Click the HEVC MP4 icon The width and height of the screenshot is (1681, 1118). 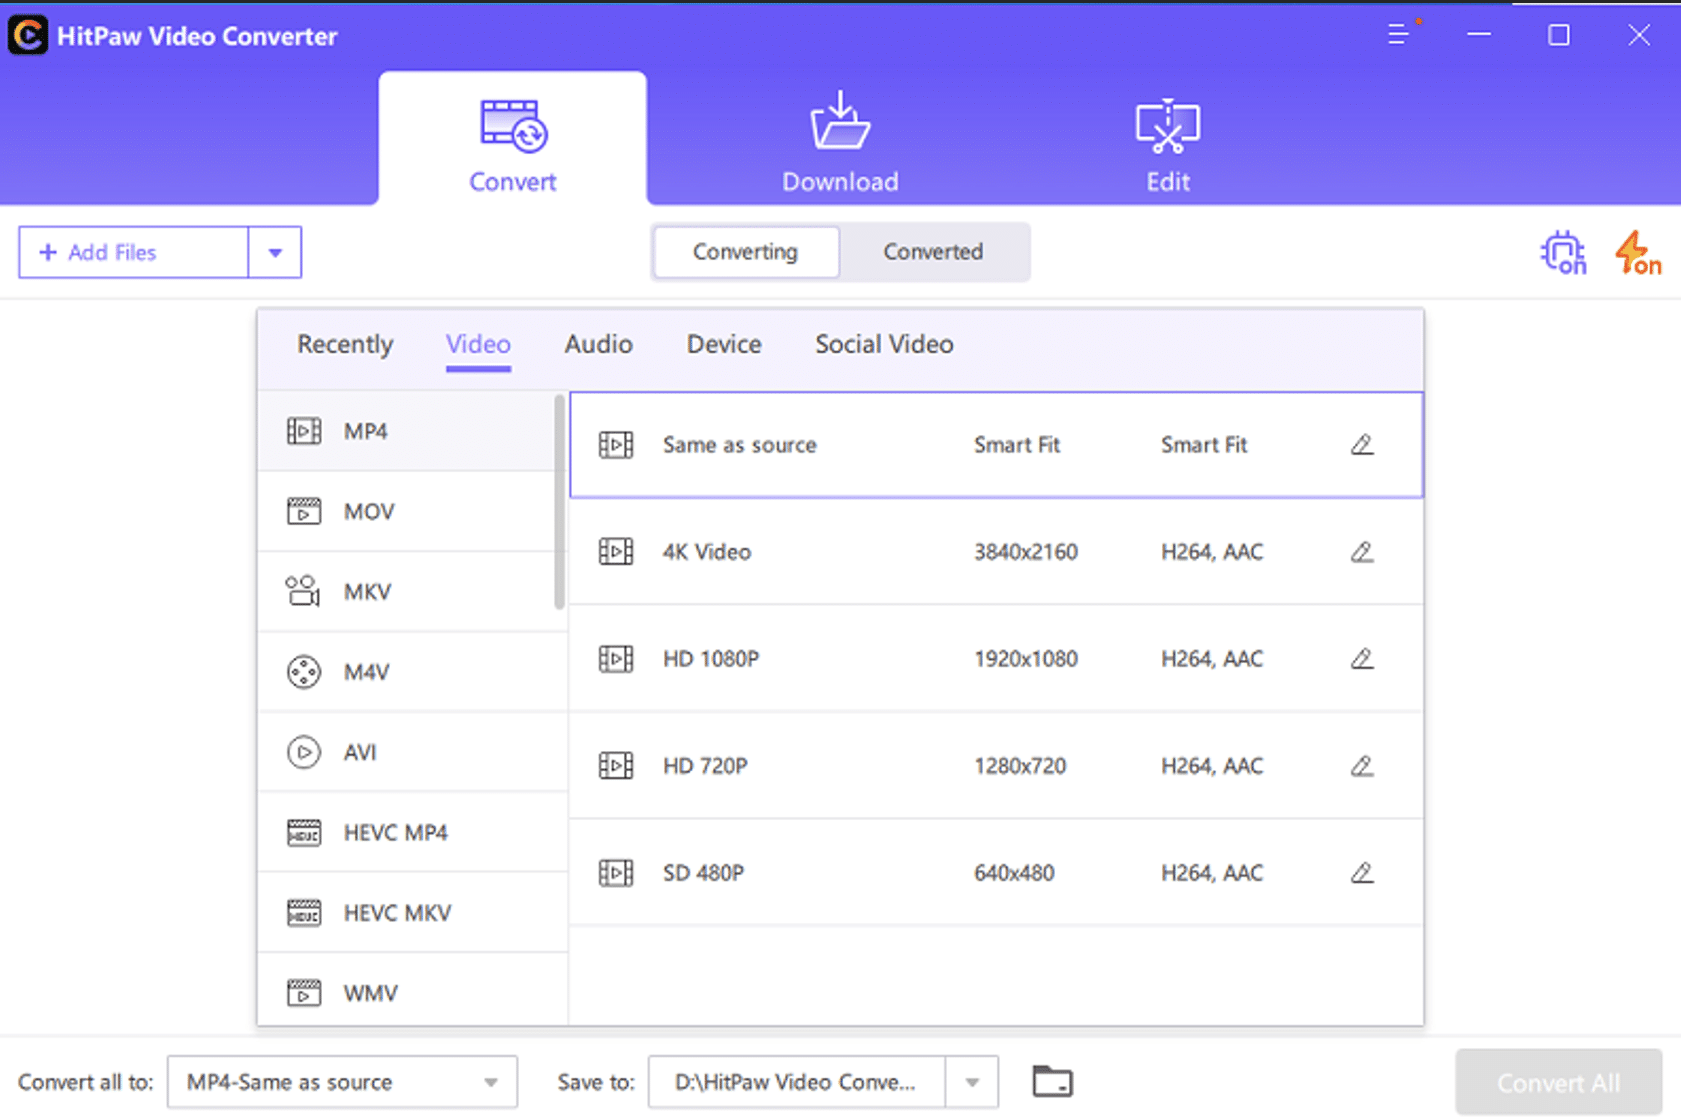tap(304, 832)
